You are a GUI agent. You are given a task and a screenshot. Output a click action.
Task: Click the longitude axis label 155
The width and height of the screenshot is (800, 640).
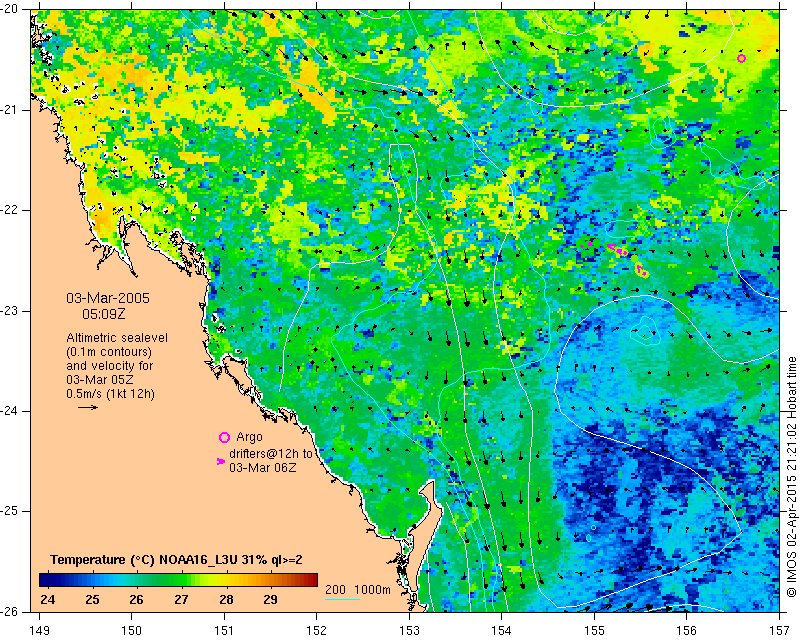(x=594, y=631)
